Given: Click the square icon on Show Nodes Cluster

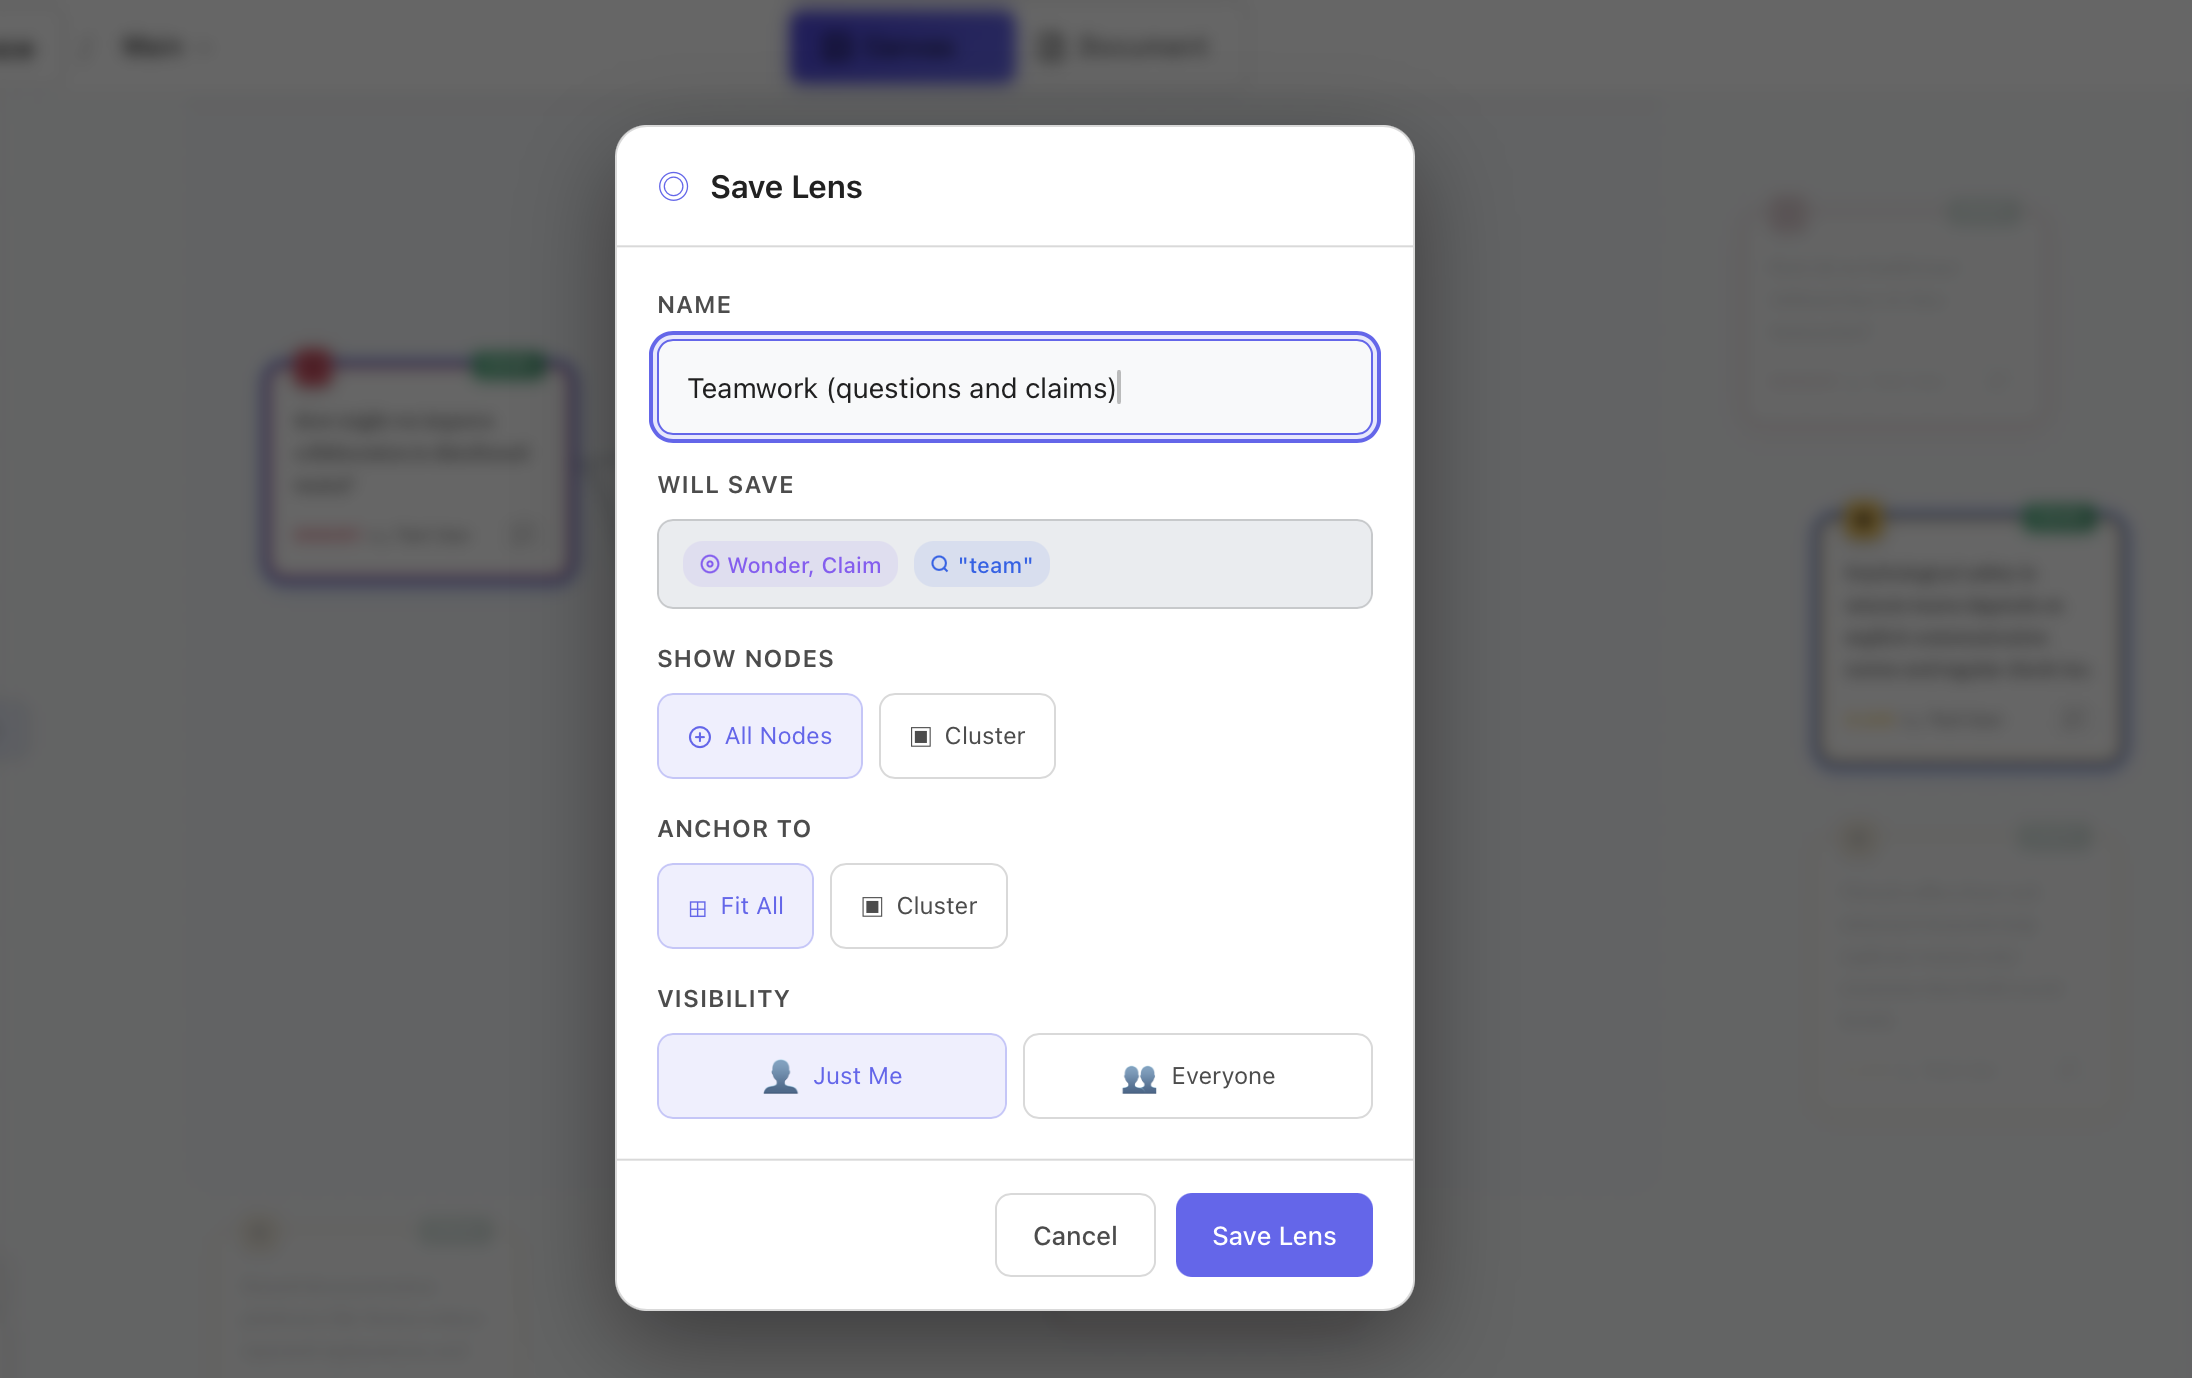Looking at the screenshot, I should coord(921,737).
